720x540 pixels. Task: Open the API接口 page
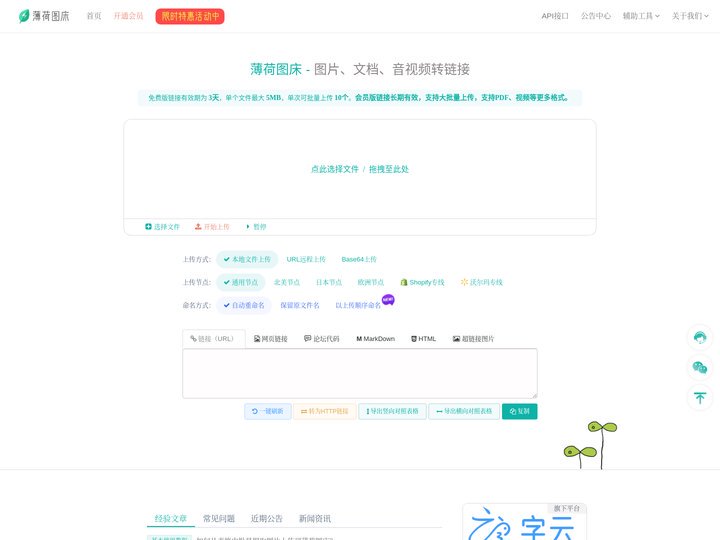pos(555,16)
